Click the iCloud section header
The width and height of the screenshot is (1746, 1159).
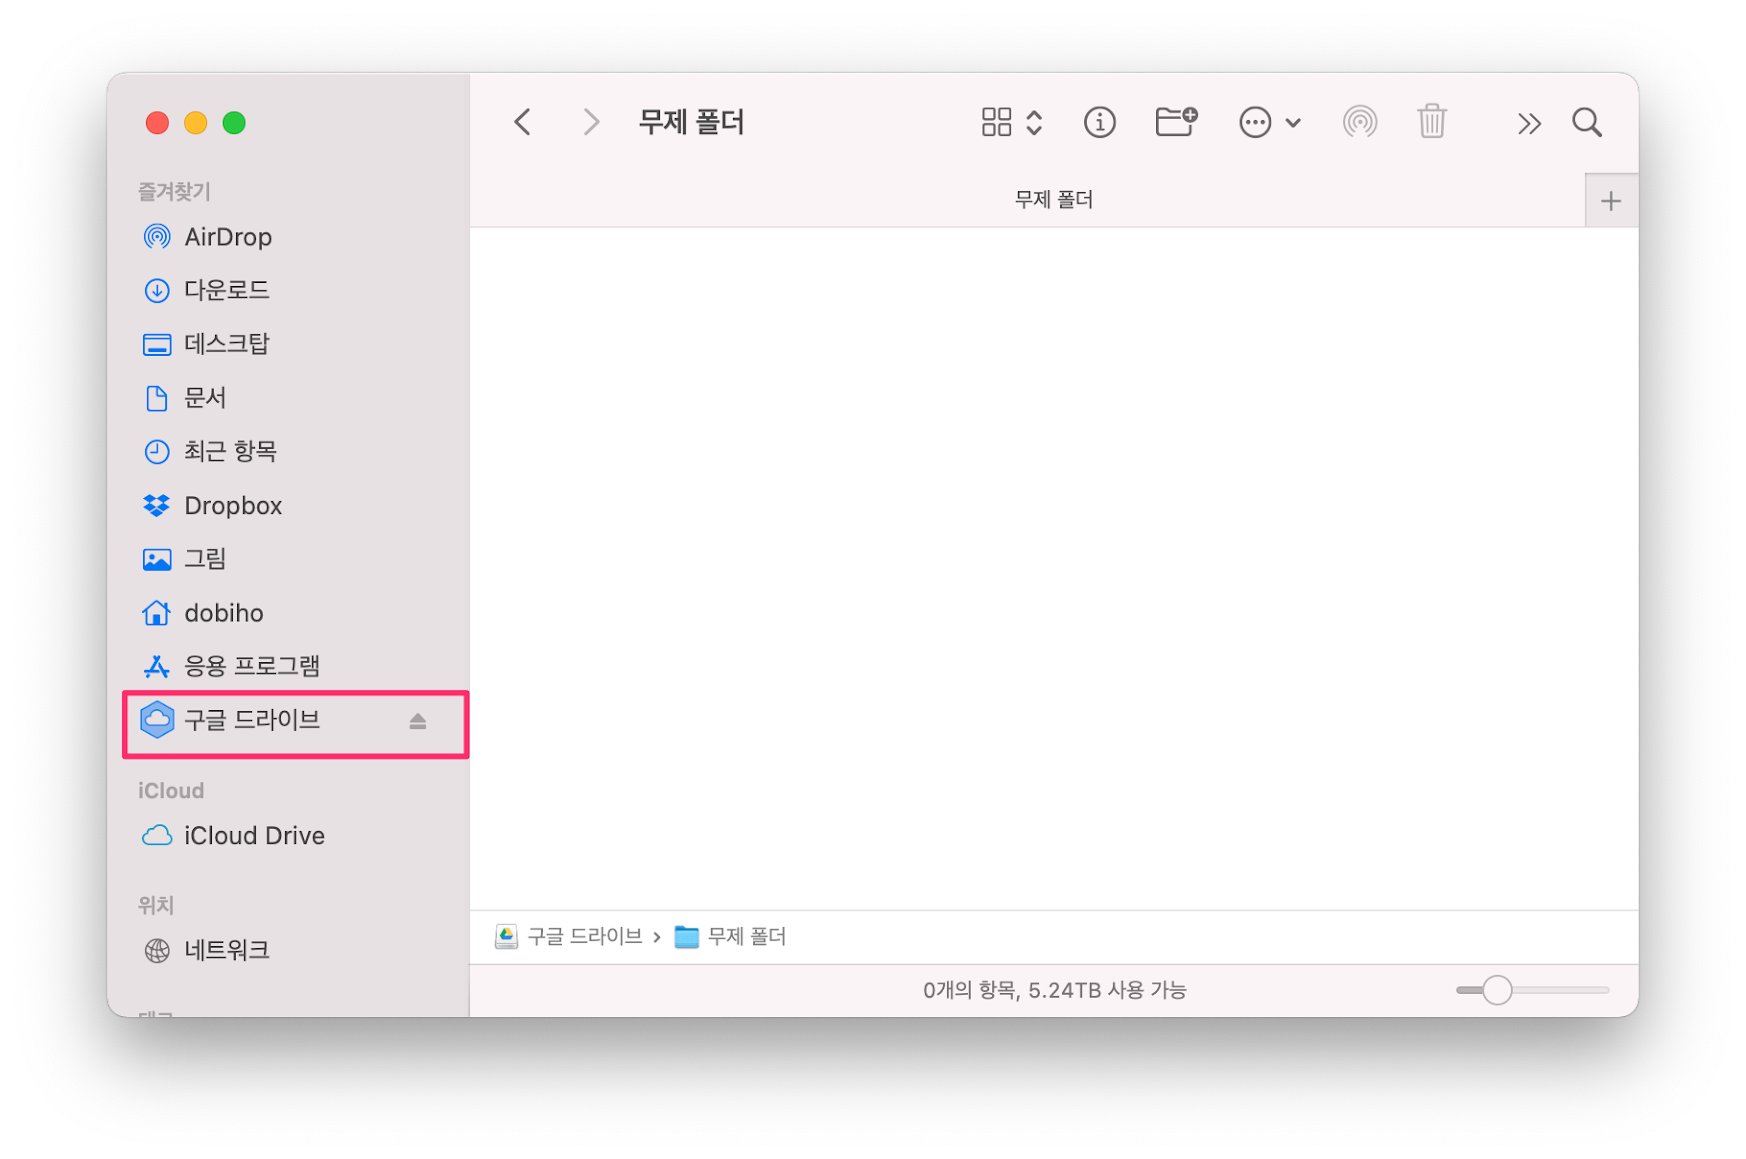coord(171,790)
